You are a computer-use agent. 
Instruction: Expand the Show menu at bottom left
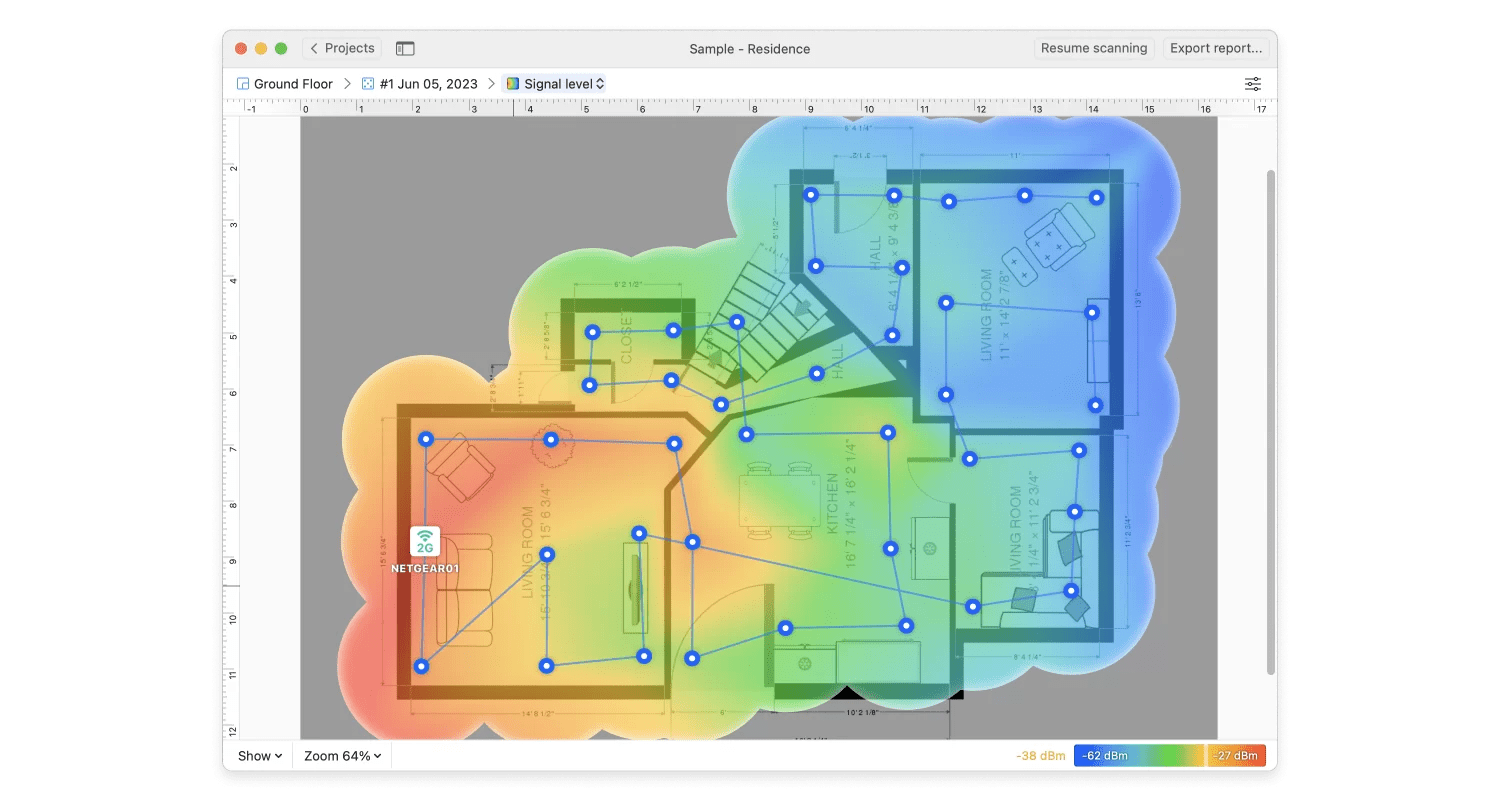click(257, 755)
